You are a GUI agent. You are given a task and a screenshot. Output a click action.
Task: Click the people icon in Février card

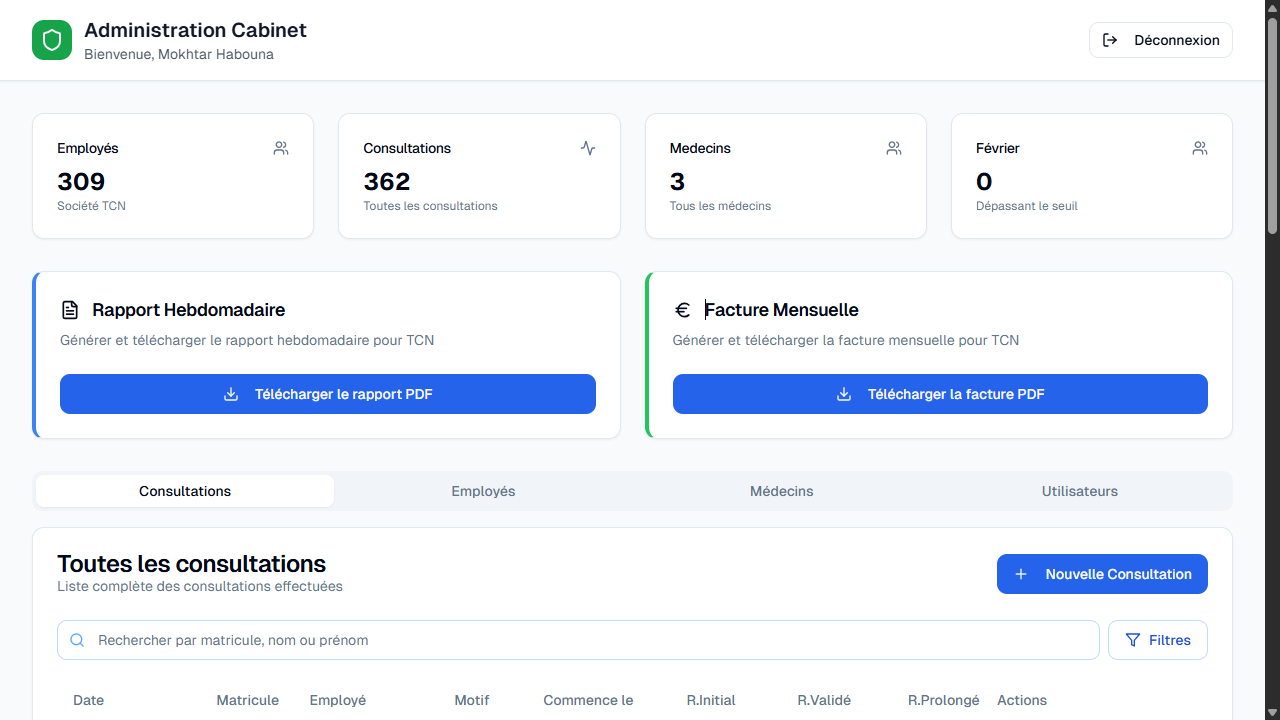[1200, 148]
